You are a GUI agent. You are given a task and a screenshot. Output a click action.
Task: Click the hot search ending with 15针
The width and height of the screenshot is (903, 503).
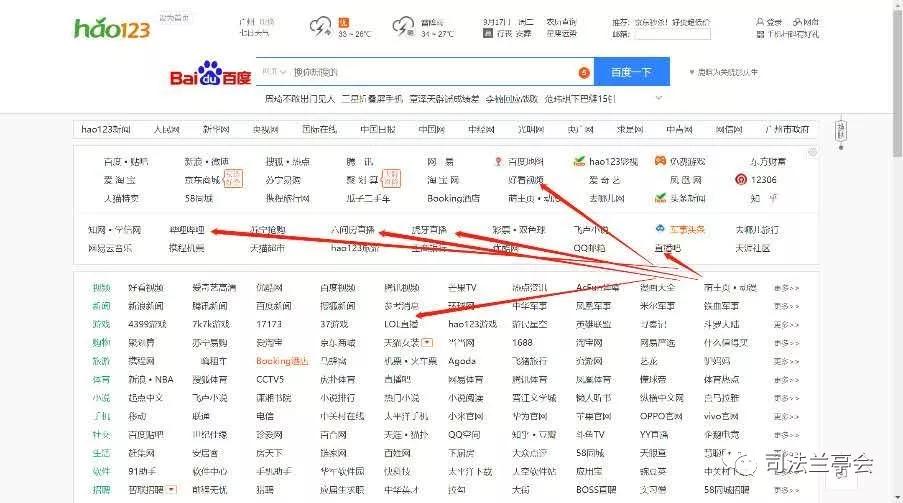(580, 99)
